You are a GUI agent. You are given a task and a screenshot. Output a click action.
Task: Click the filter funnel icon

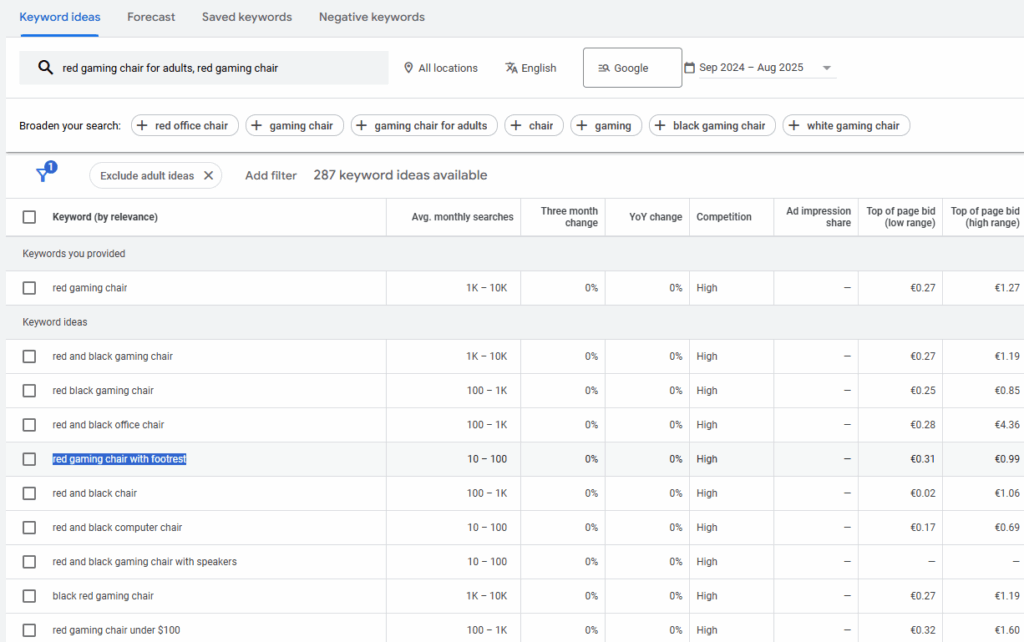click(43, 175)
